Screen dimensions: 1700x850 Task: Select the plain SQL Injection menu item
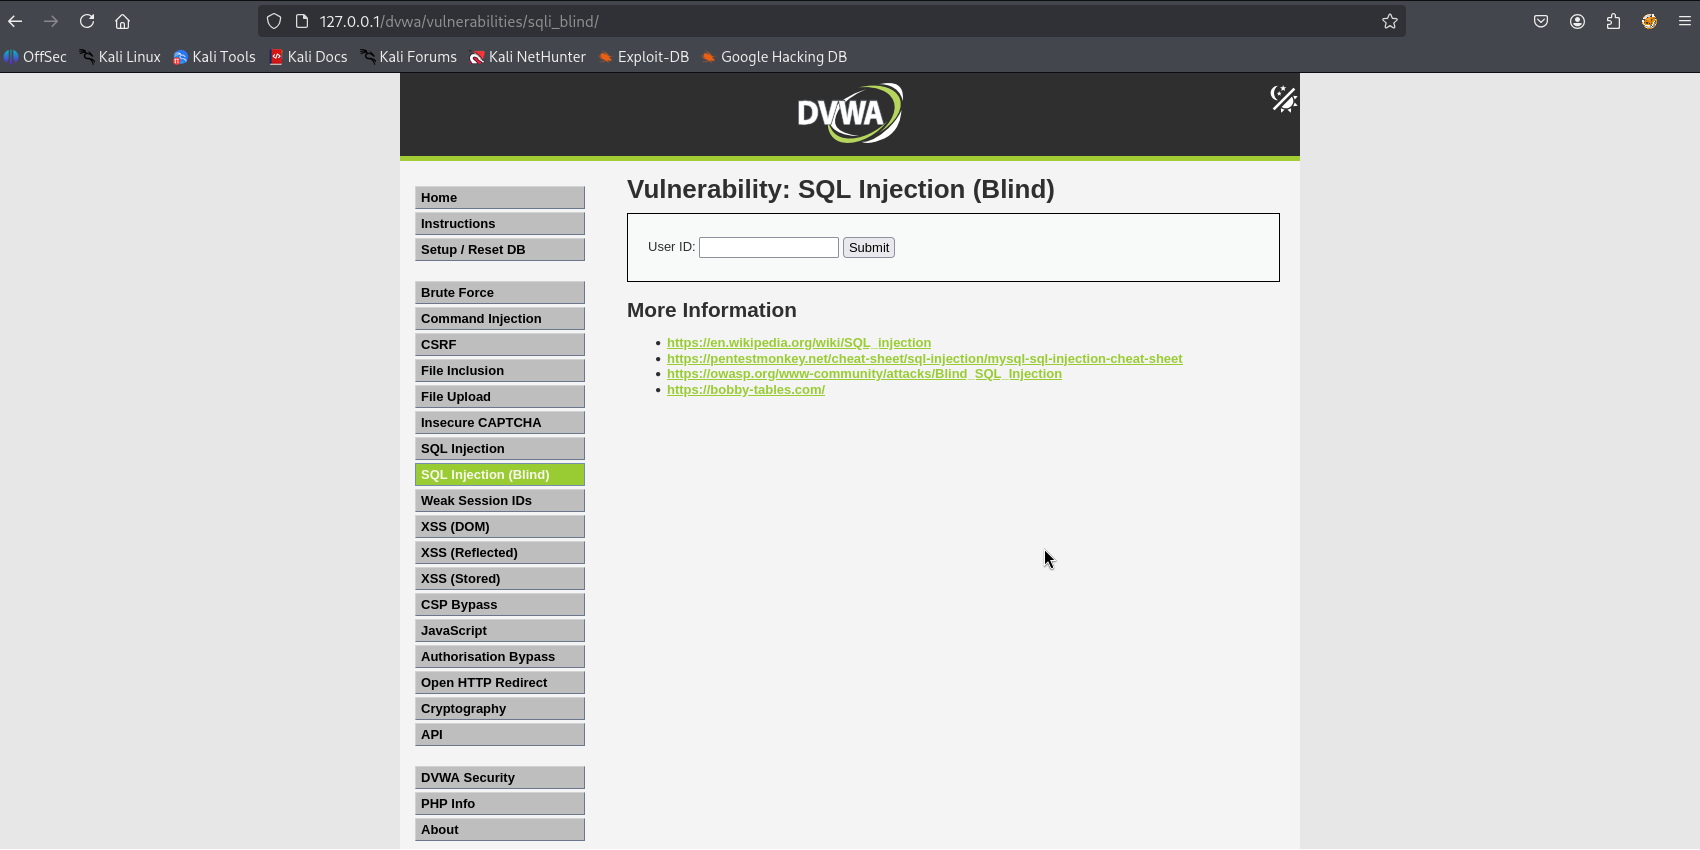coord(500,449)
